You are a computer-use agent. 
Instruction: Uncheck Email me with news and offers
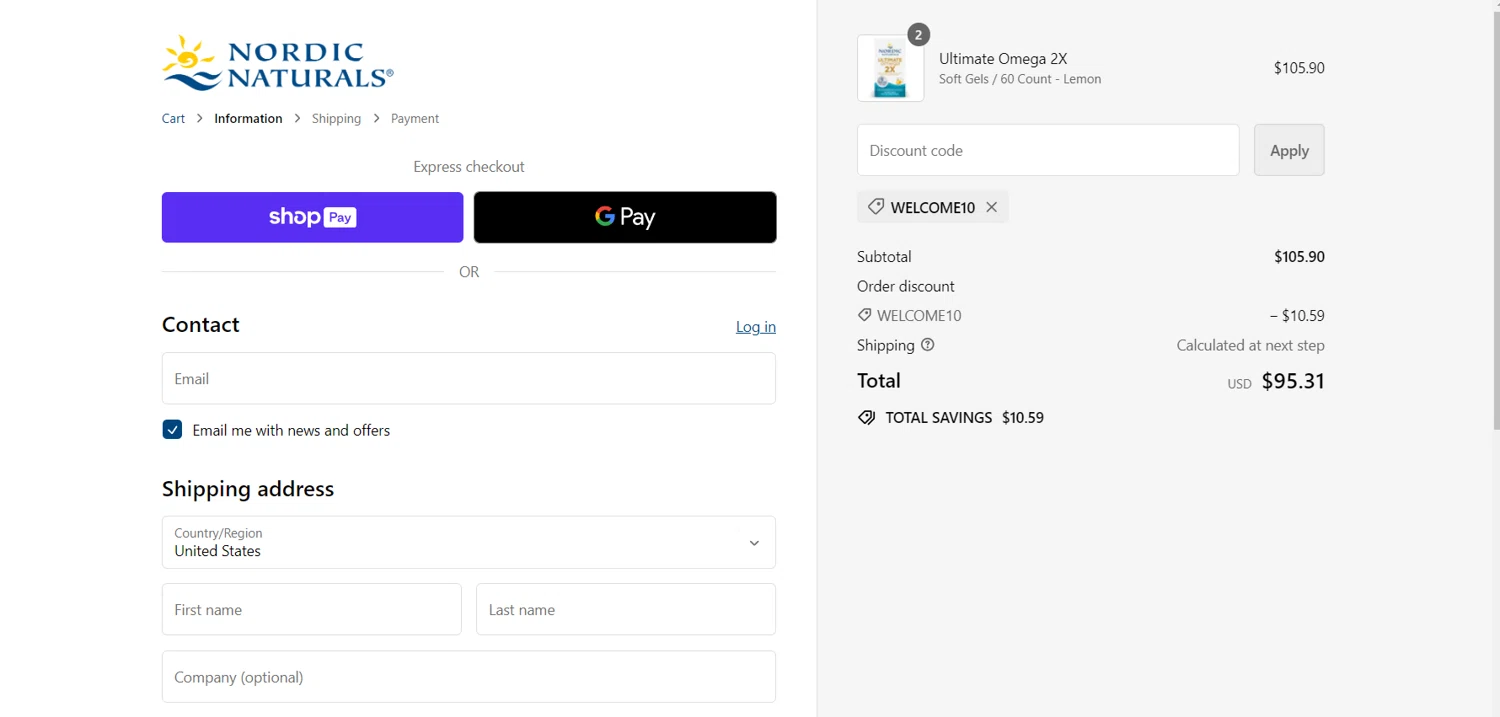tap(172, 430)
